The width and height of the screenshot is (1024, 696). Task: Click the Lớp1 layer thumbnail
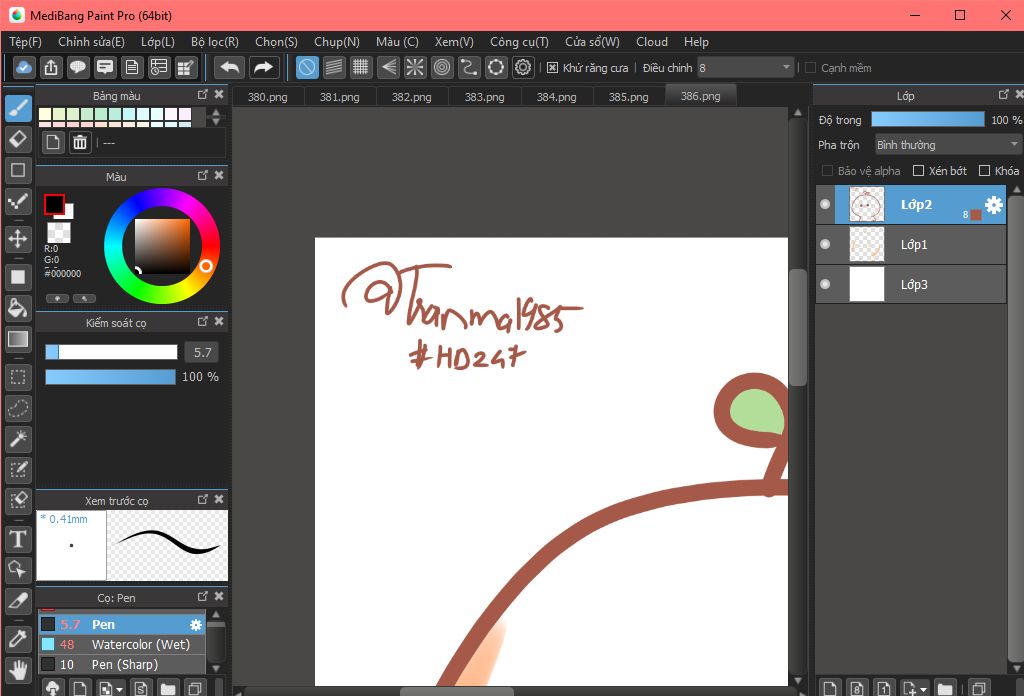pyautogui.click(x=867, y=244)
